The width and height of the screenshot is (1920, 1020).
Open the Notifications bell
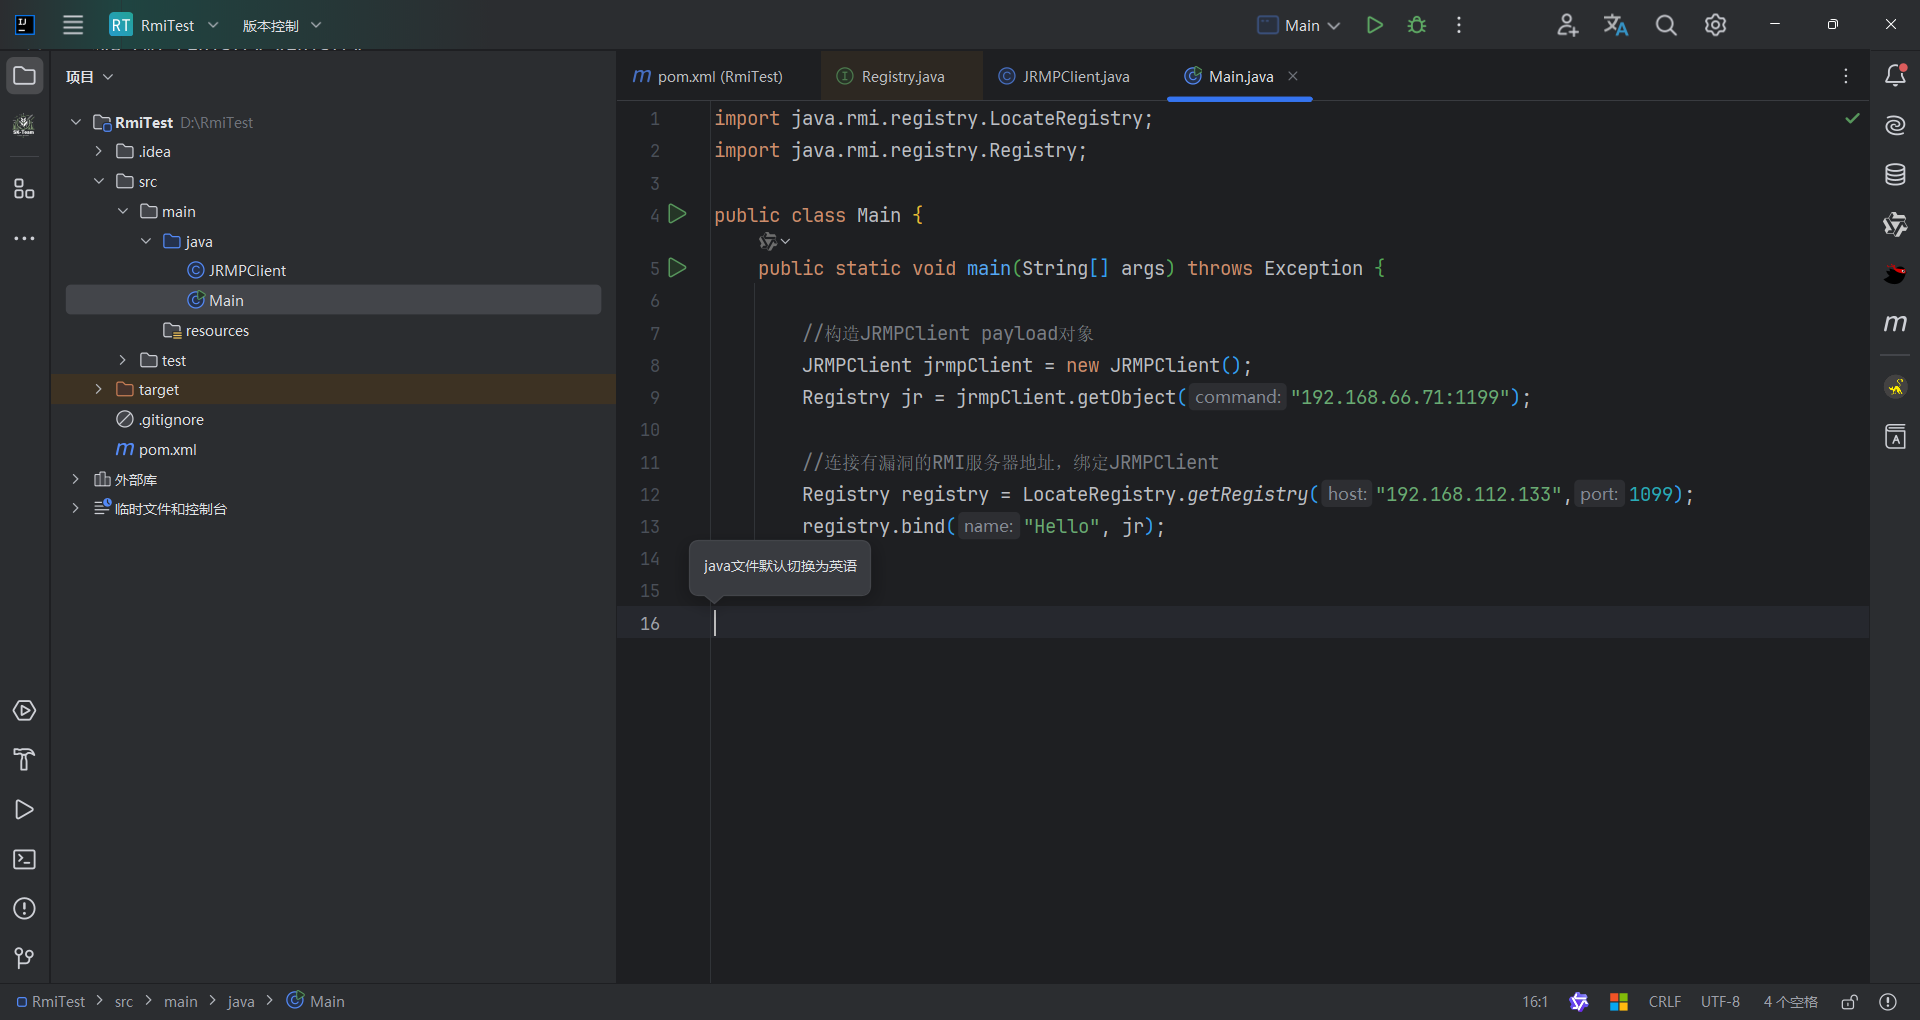point(1895,75)
